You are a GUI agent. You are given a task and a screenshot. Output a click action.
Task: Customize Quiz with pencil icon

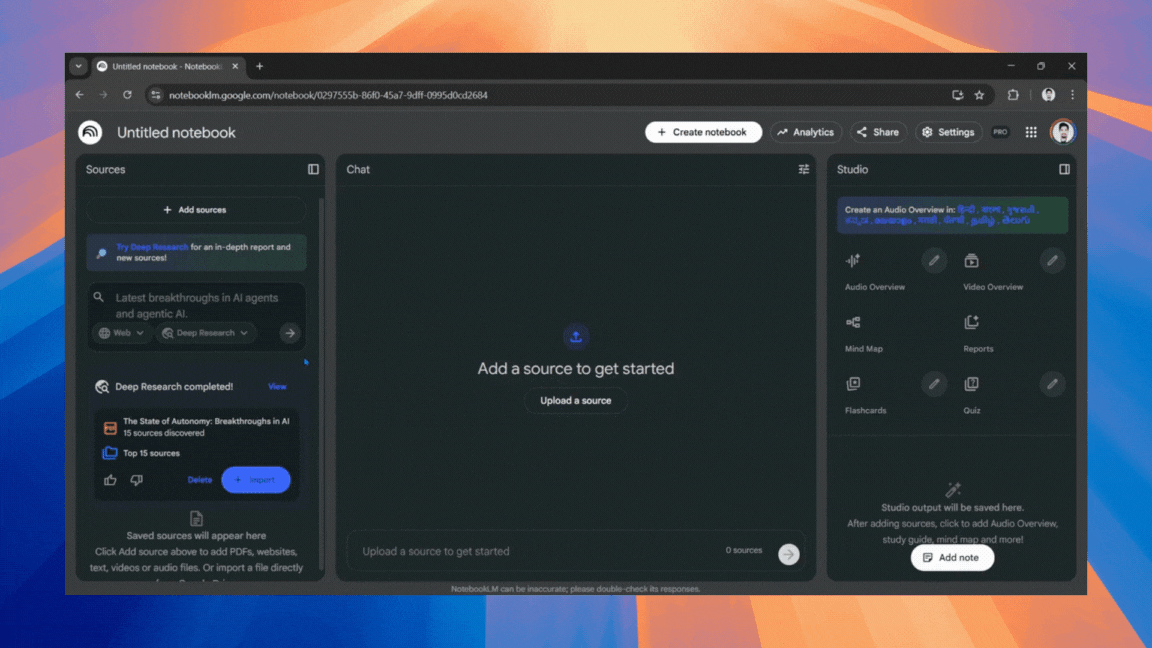1052,384
